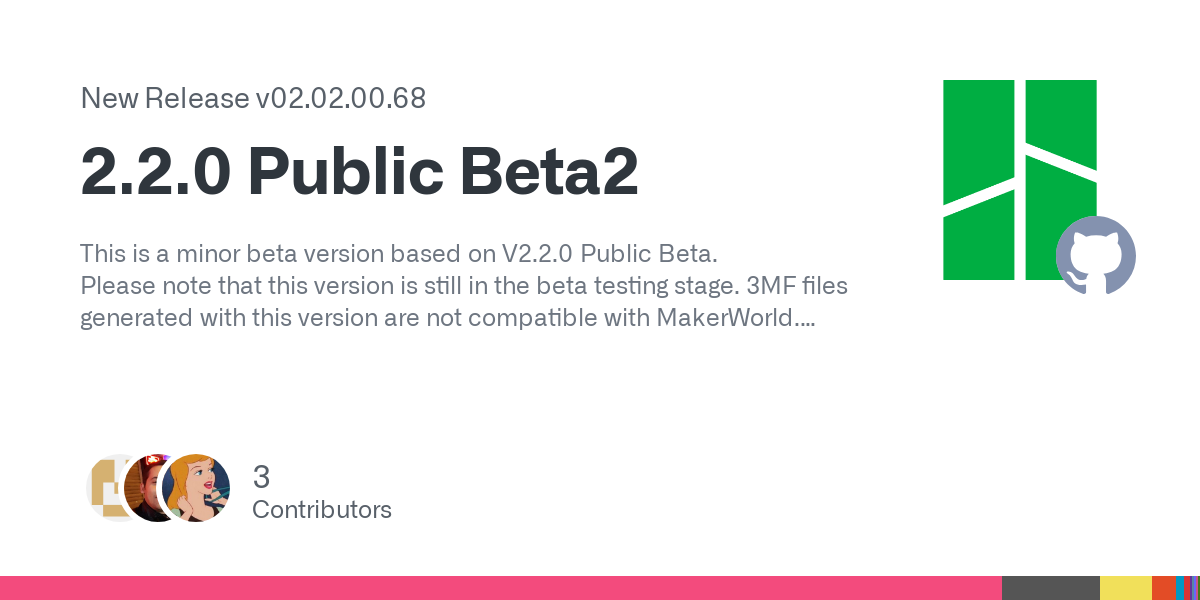
Task: Open the cartoon woman contributor avatar
Action: click(x=196, y=488)
